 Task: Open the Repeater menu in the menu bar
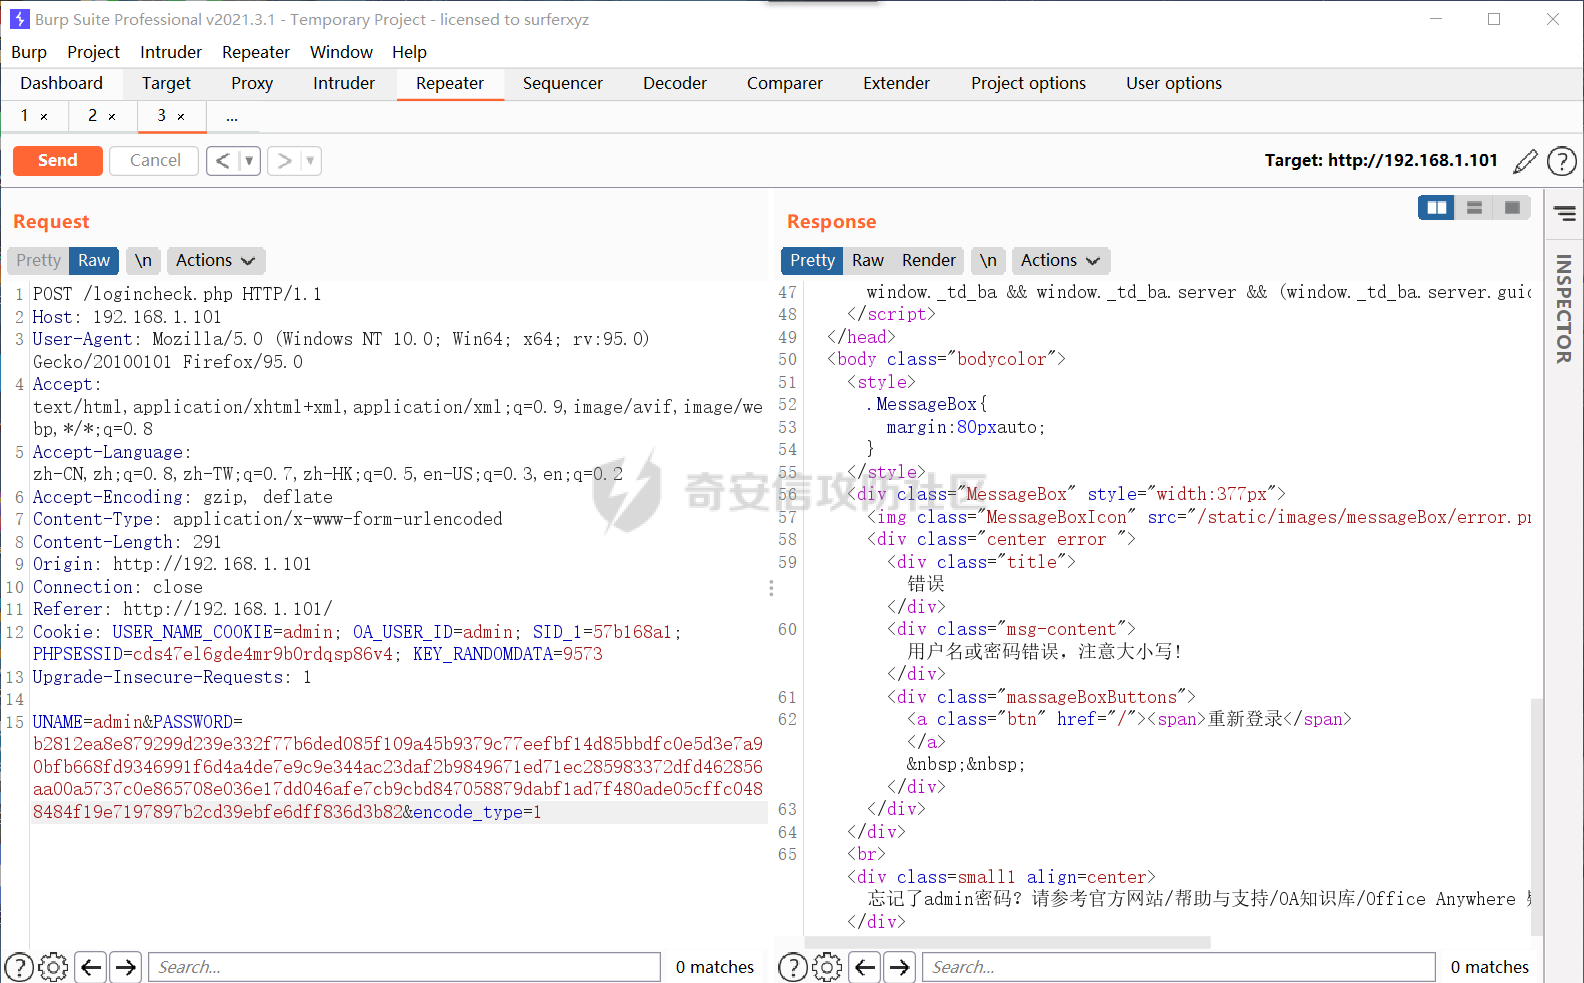(256, 52)
